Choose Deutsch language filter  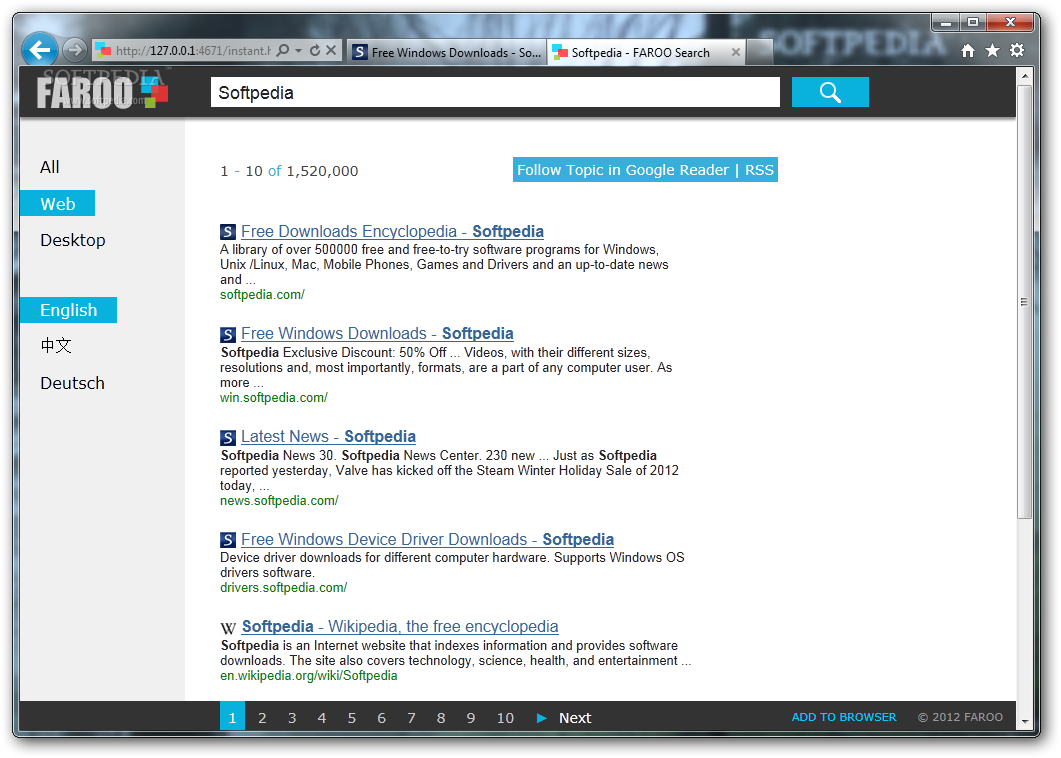click(72, 383)
